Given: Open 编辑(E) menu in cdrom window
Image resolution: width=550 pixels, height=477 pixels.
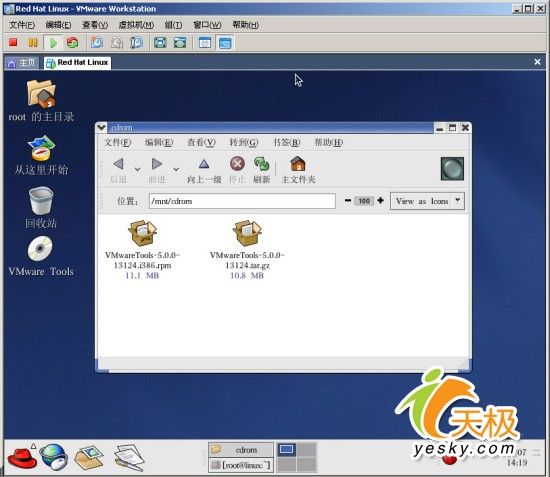Looking at the screenshot, I should pyautogui.click(x=159, y=142).
